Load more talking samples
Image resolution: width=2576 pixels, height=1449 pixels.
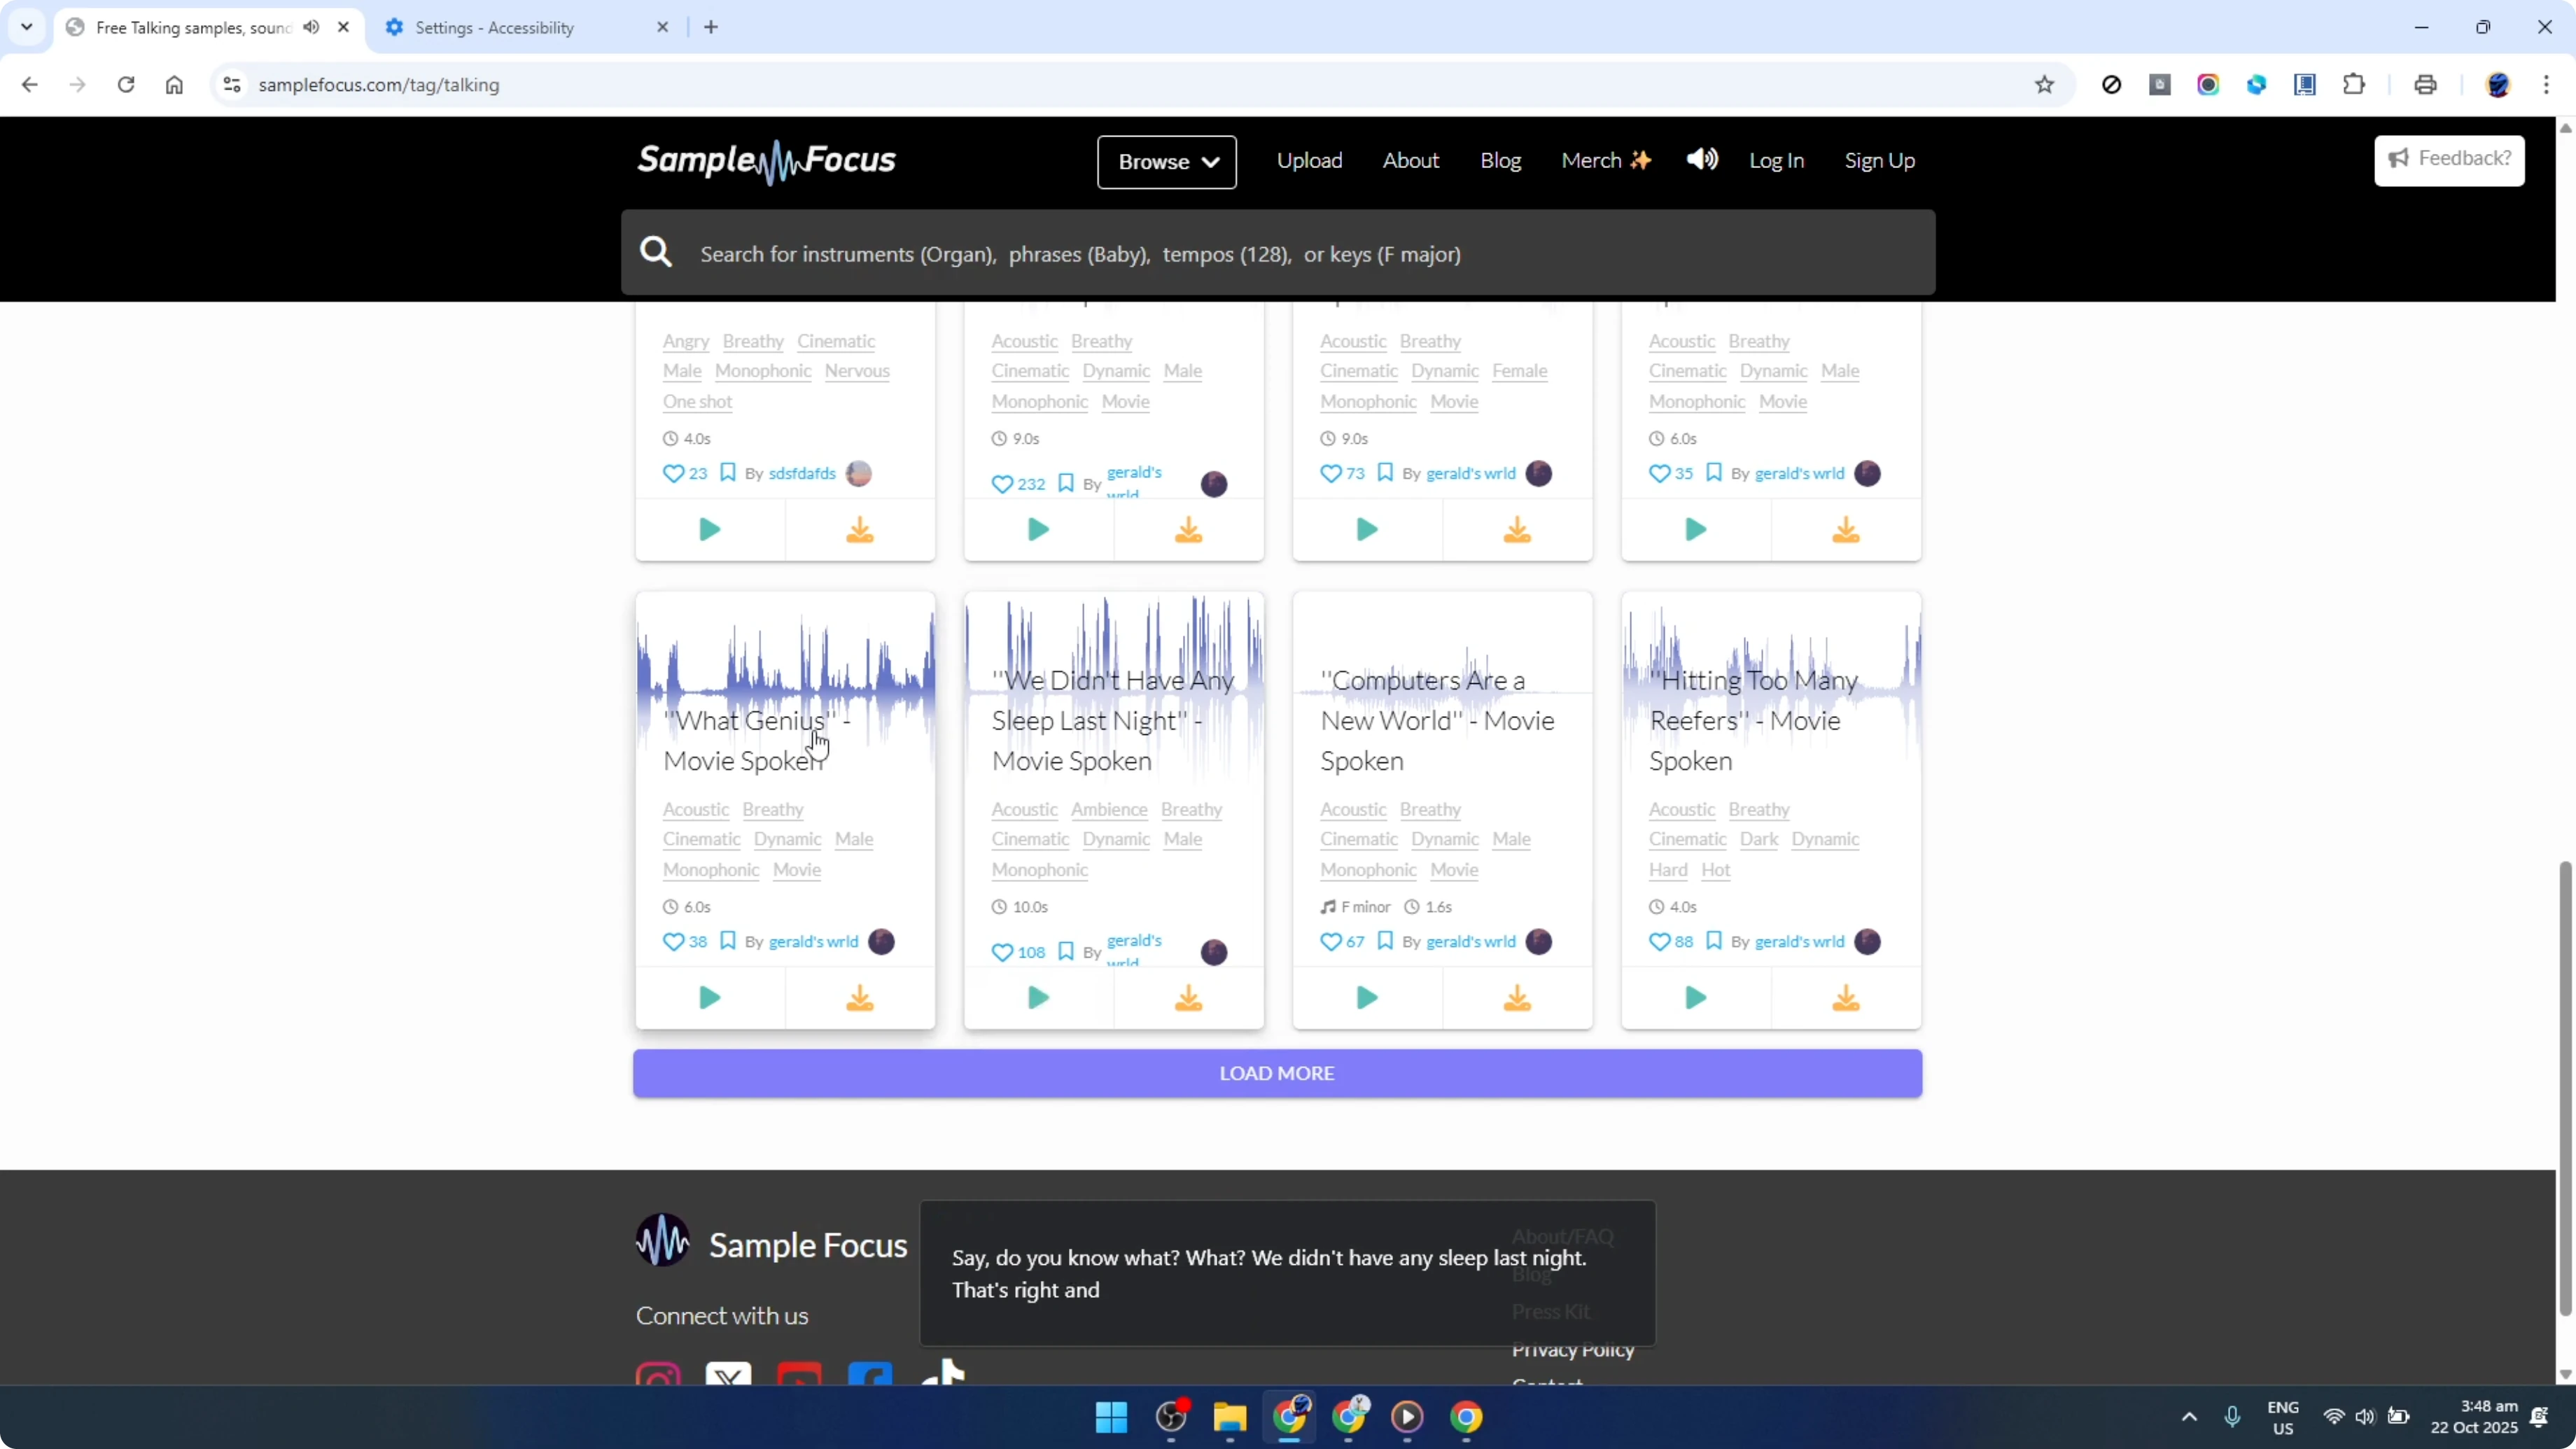coord(1277,1073)
